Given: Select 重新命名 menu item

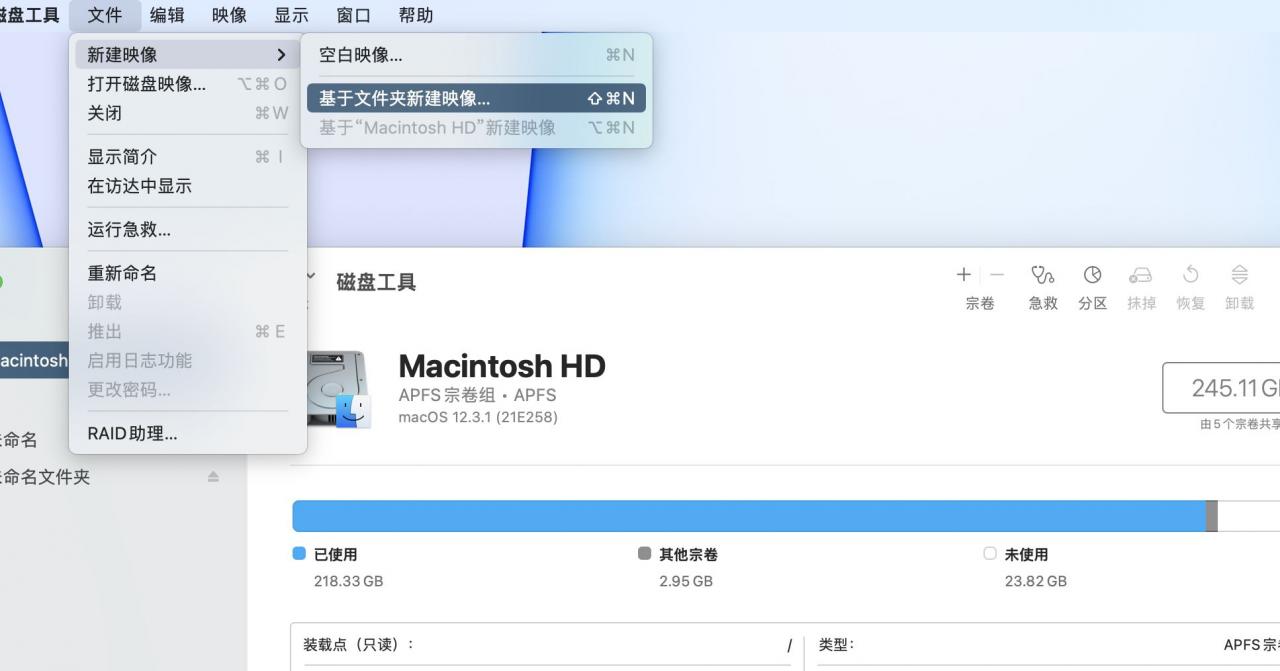Looking at the screenshot, I should tap(187, 273).
